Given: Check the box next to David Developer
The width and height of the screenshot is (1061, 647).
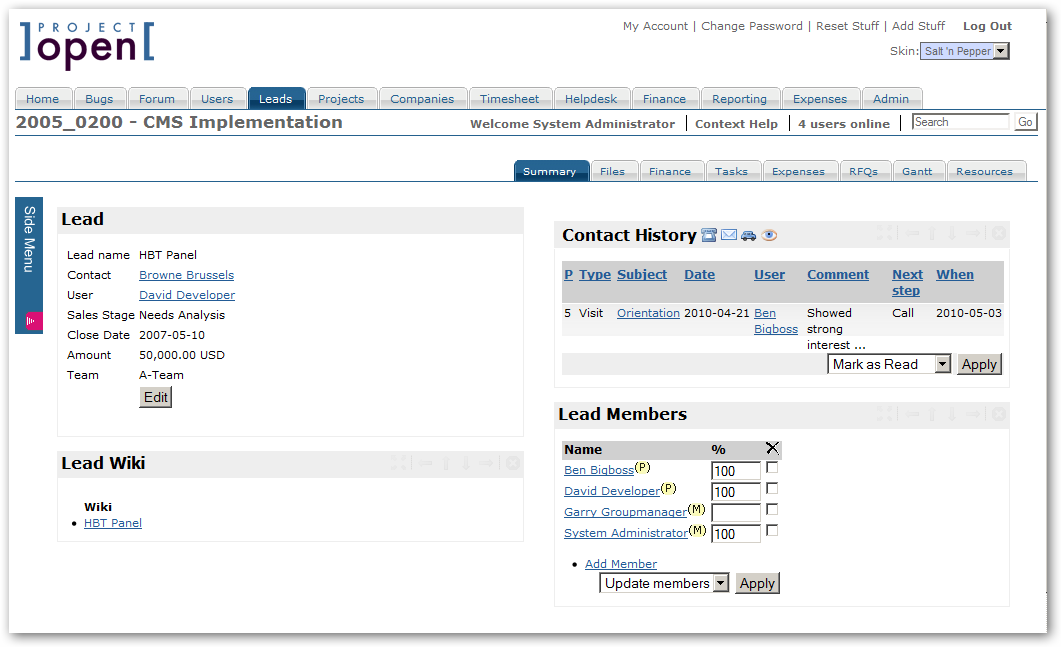Looking at the screenshot, I should point(771,491).
